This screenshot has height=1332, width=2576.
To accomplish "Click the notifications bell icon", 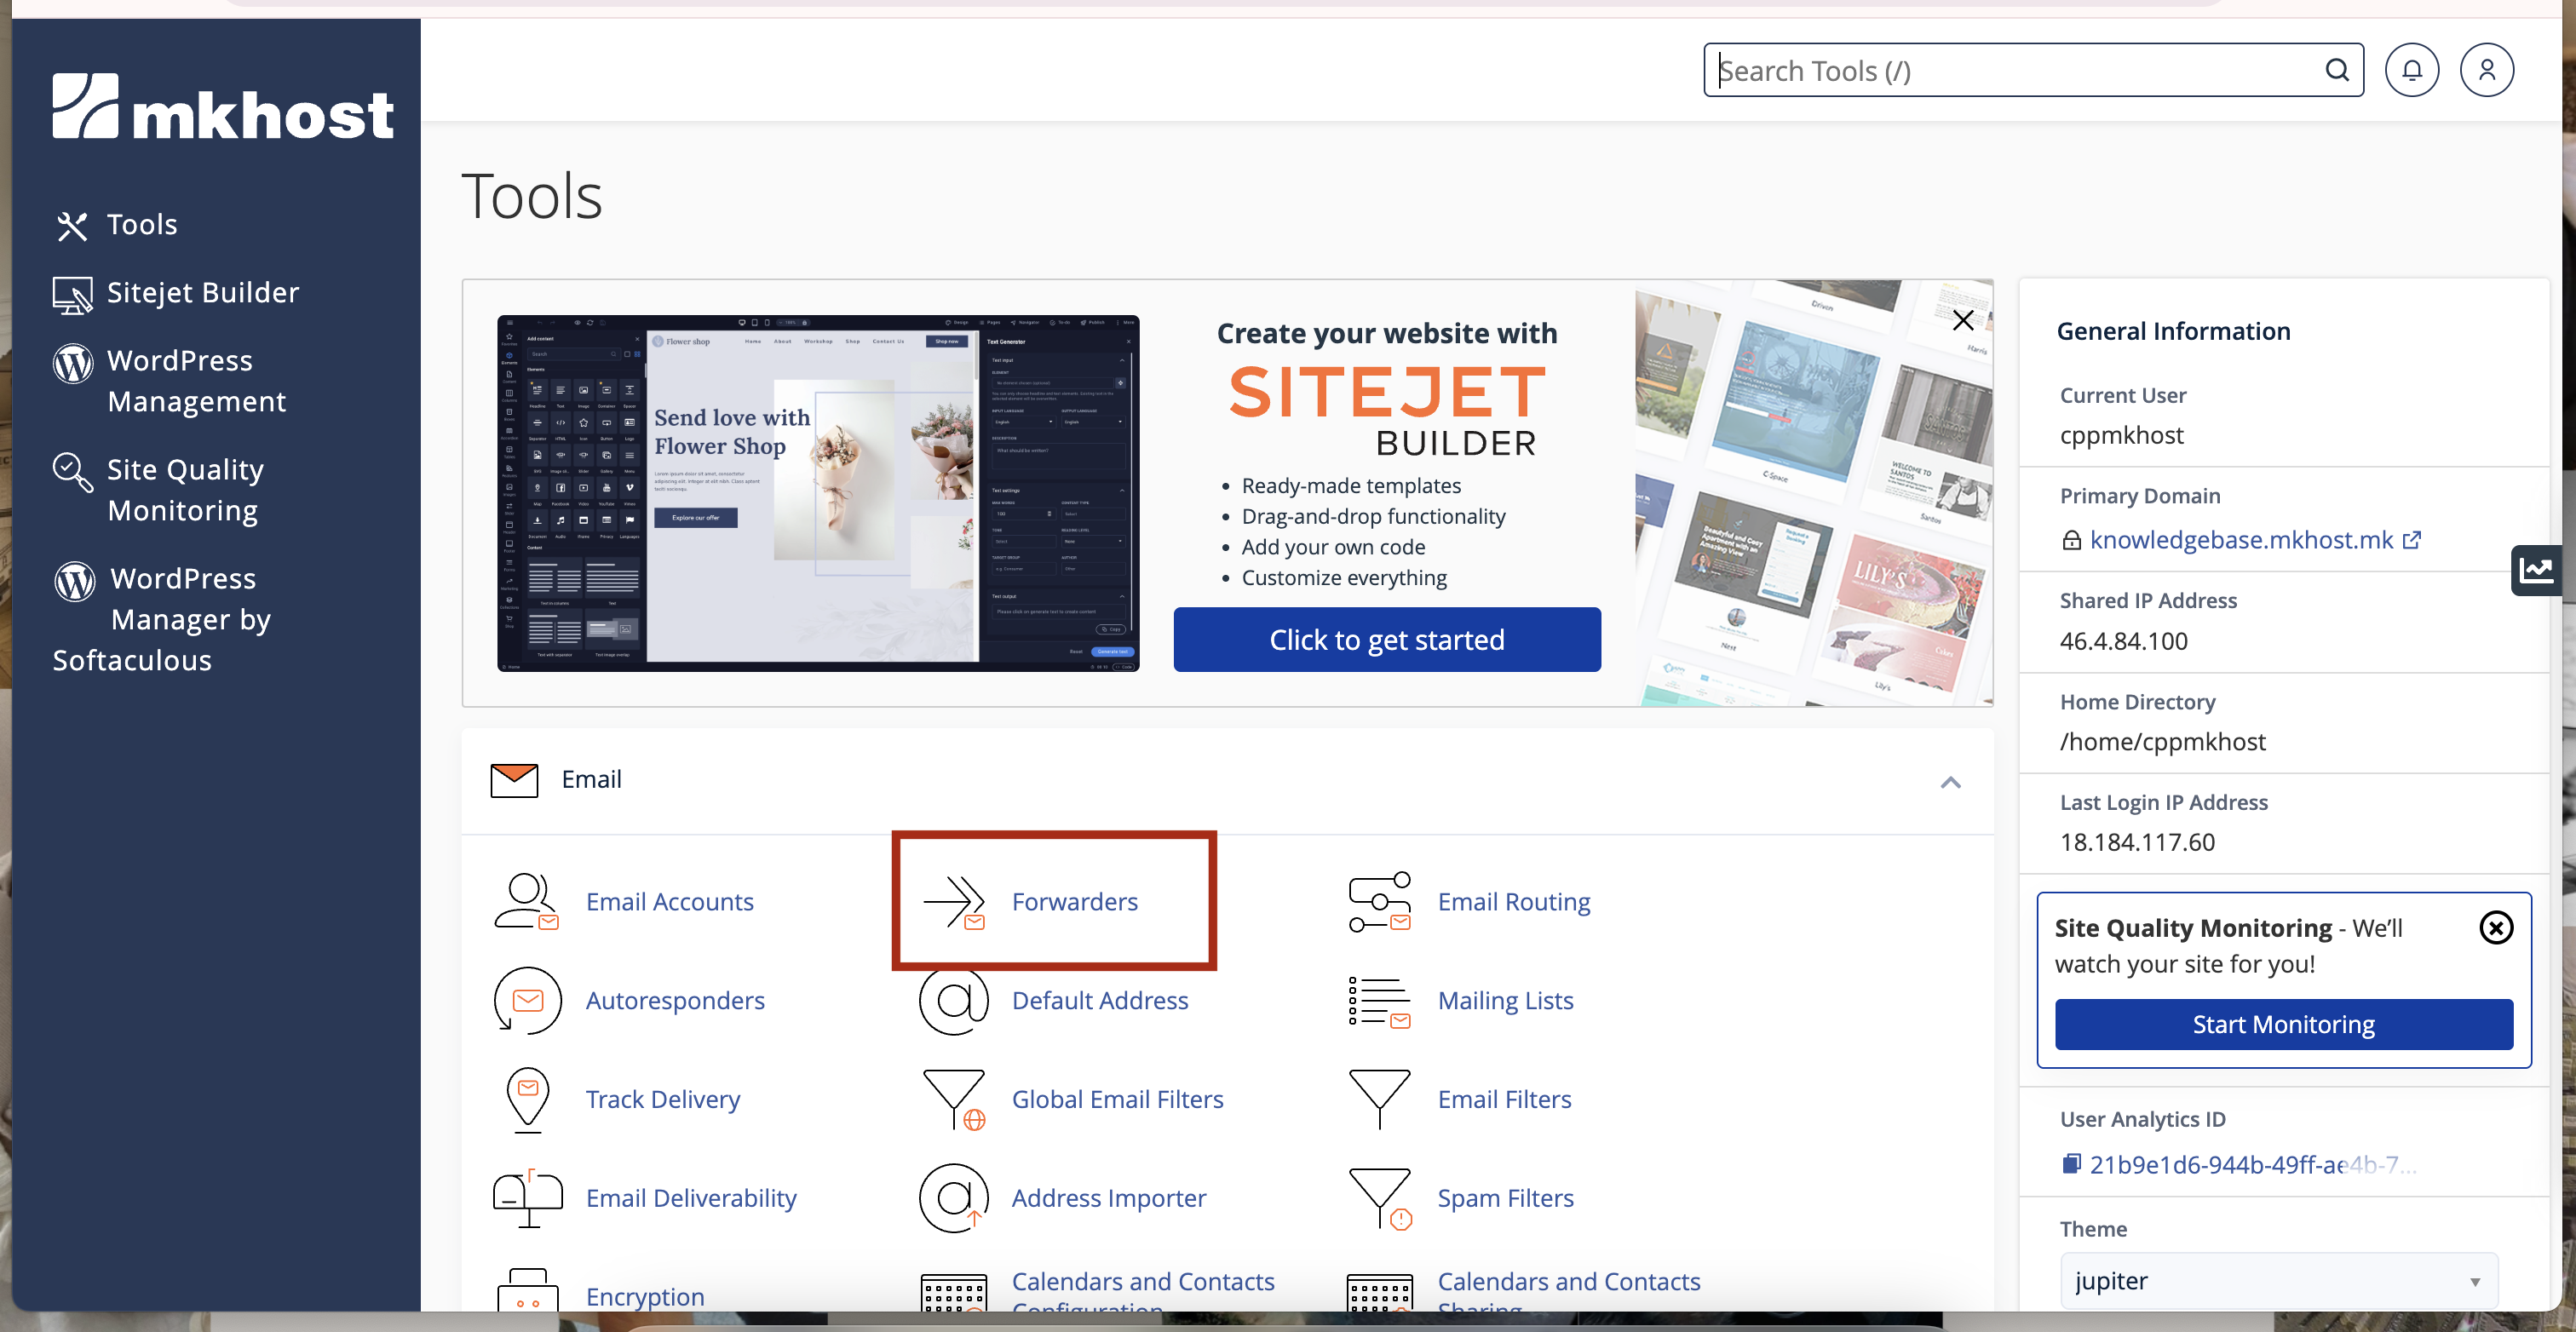I will click(x=2411, y=70).
